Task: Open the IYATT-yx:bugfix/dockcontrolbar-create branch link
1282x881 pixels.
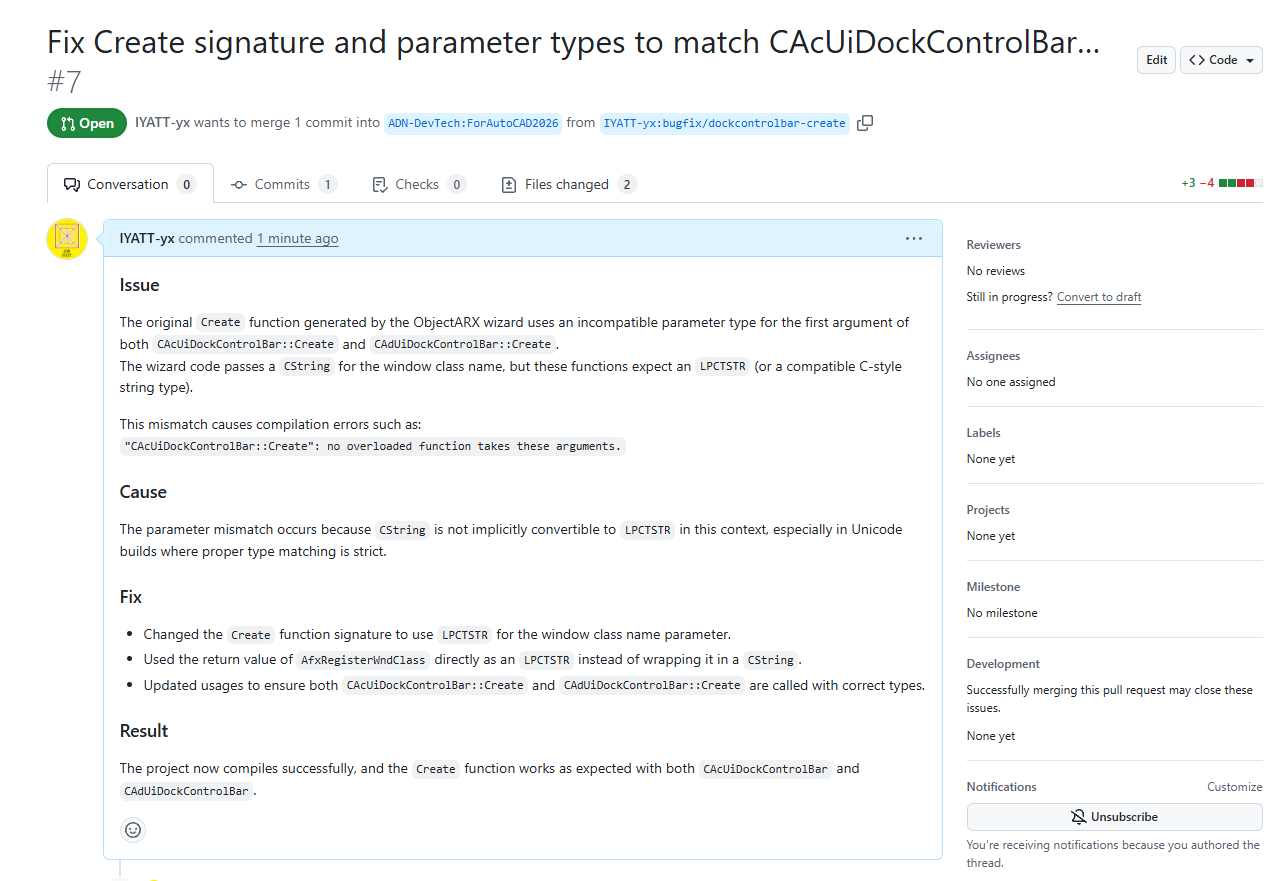Action: click(x=724, y=123)
